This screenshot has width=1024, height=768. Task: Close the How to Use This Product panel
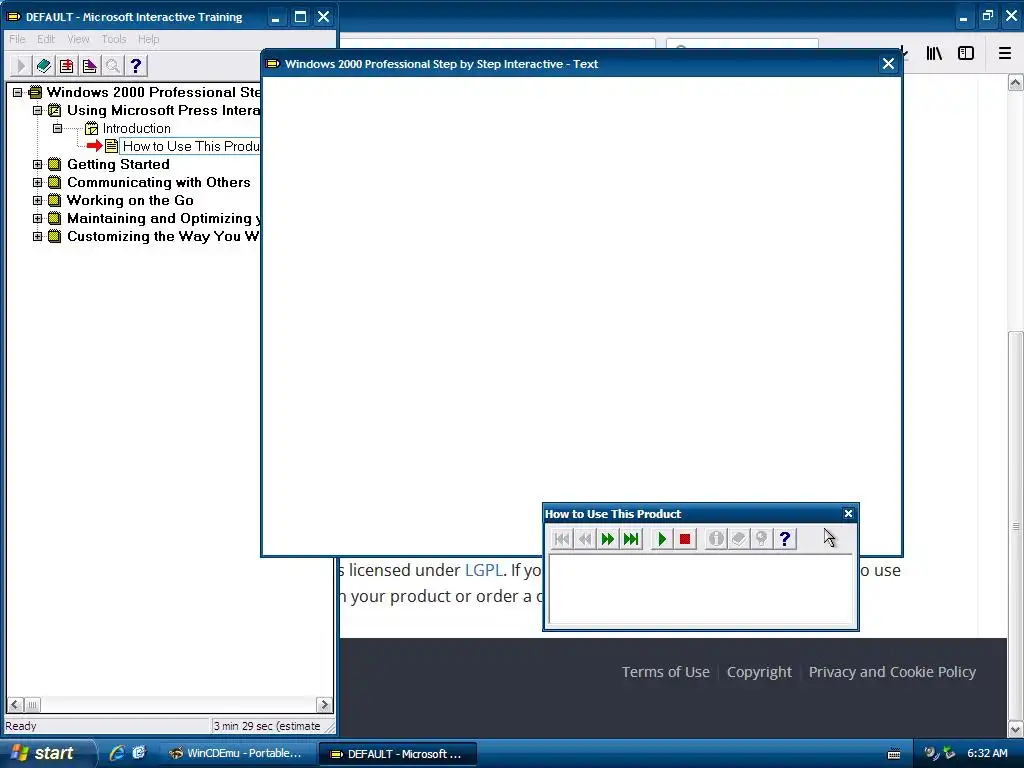(848, 514)
